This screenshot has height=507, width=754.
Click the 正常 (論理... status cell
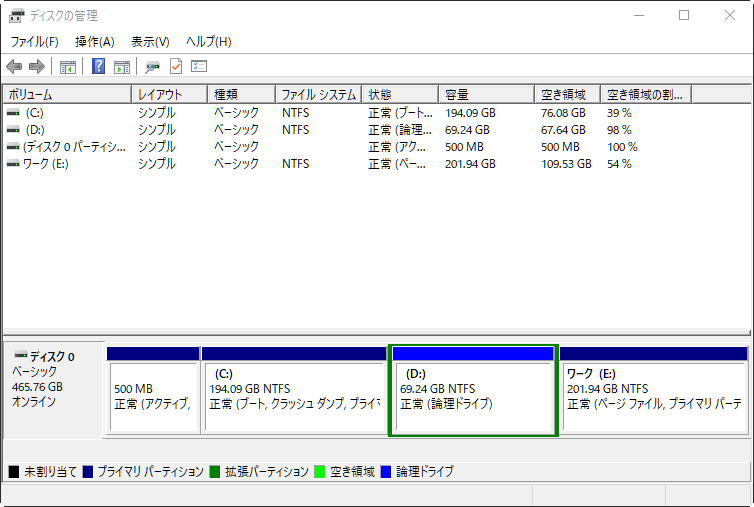point(400,130)
